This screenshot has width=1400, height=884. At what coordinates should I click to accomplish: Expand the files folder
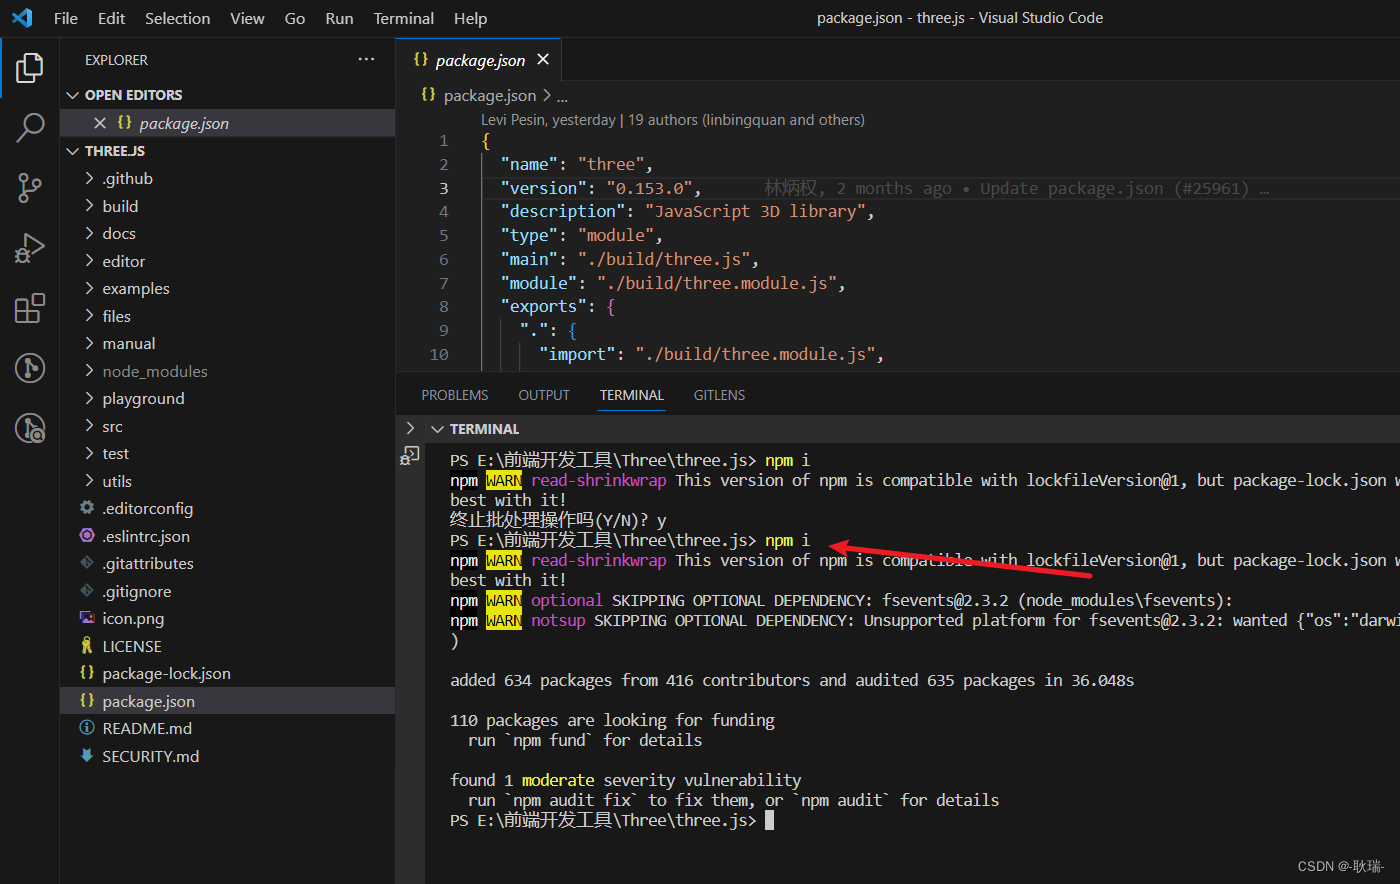90,316
